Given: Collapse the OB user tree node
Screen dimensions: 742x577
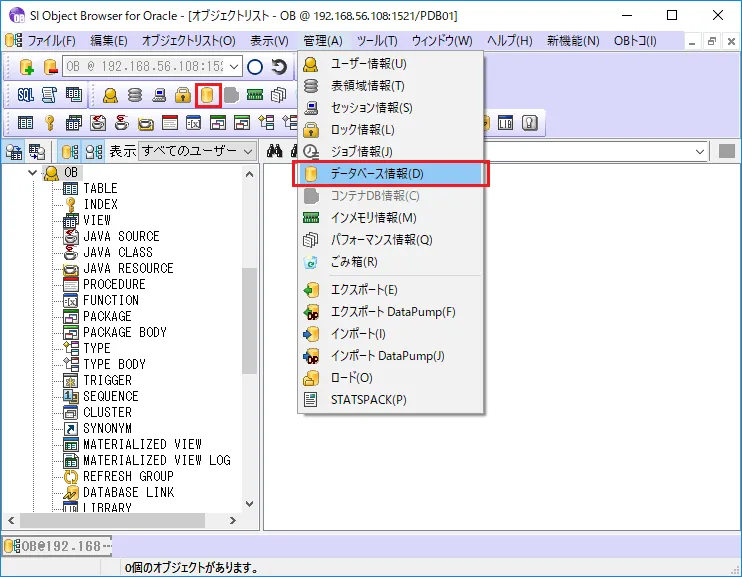Looking at the screenshot, I should 32,173.
